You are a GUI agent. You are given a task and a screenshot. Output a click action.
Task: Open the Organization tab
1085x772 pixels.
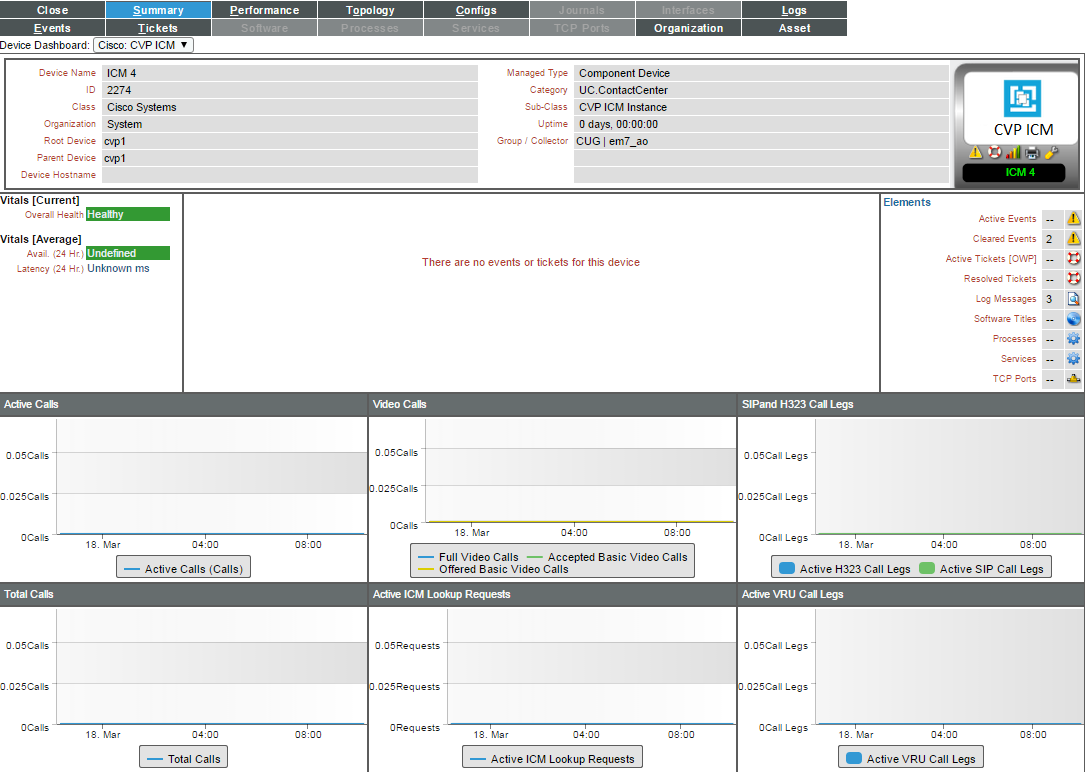point(688,28)
